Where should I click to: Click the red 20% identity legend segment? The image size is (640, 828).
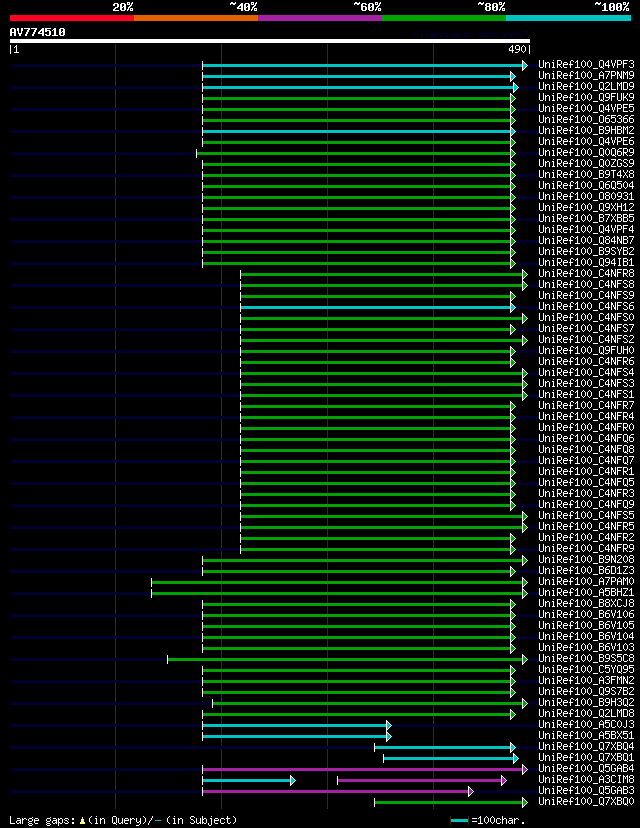pos(72,18)
